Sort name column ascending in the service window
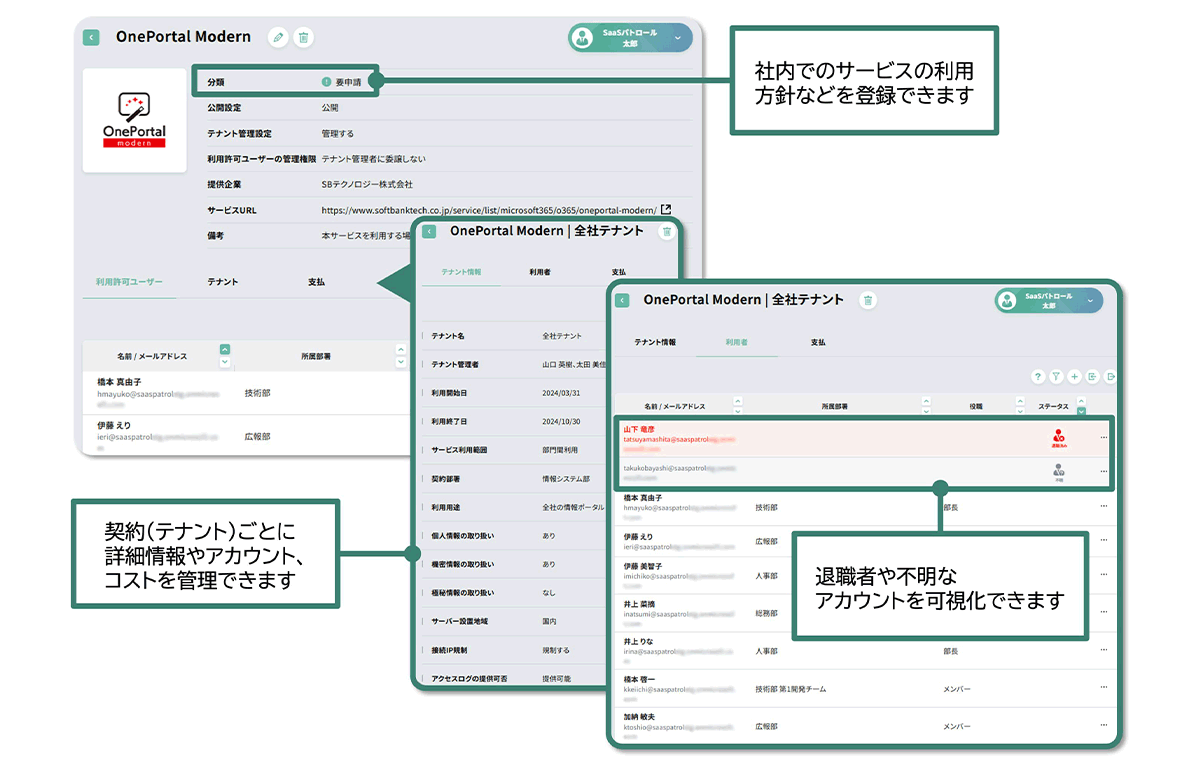The height and width of the screenshot is (782, 1200). pyautogui.click(x=225, y=349)
